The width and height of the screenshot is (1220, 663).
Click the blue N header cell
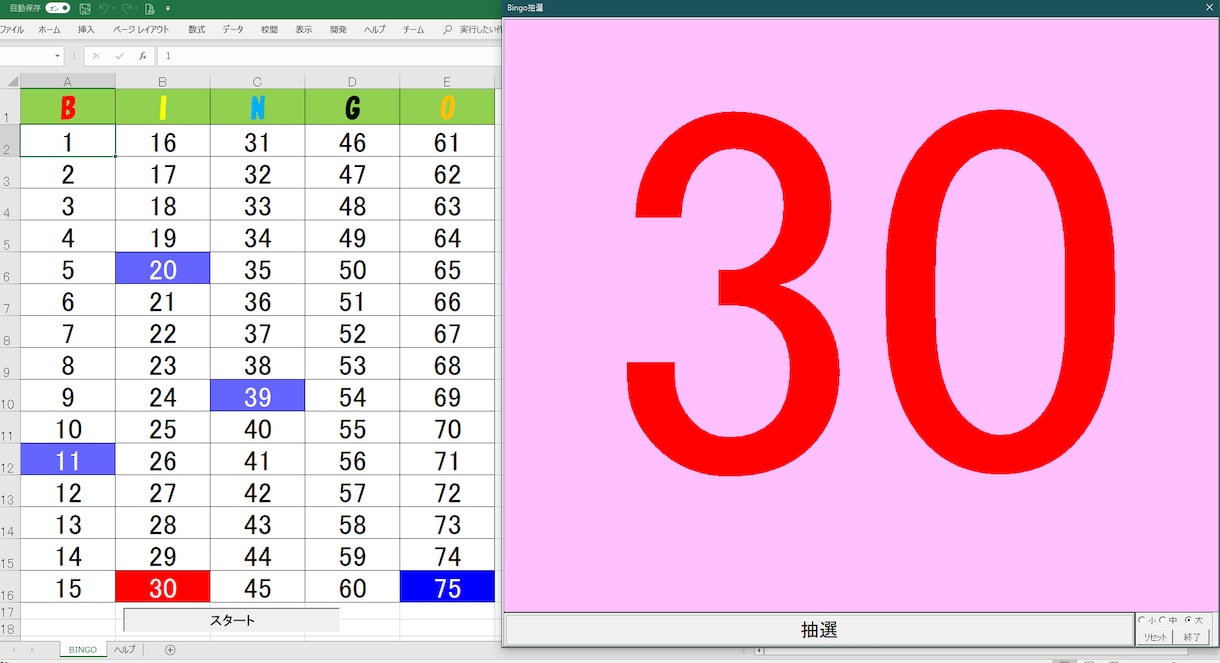257,107
